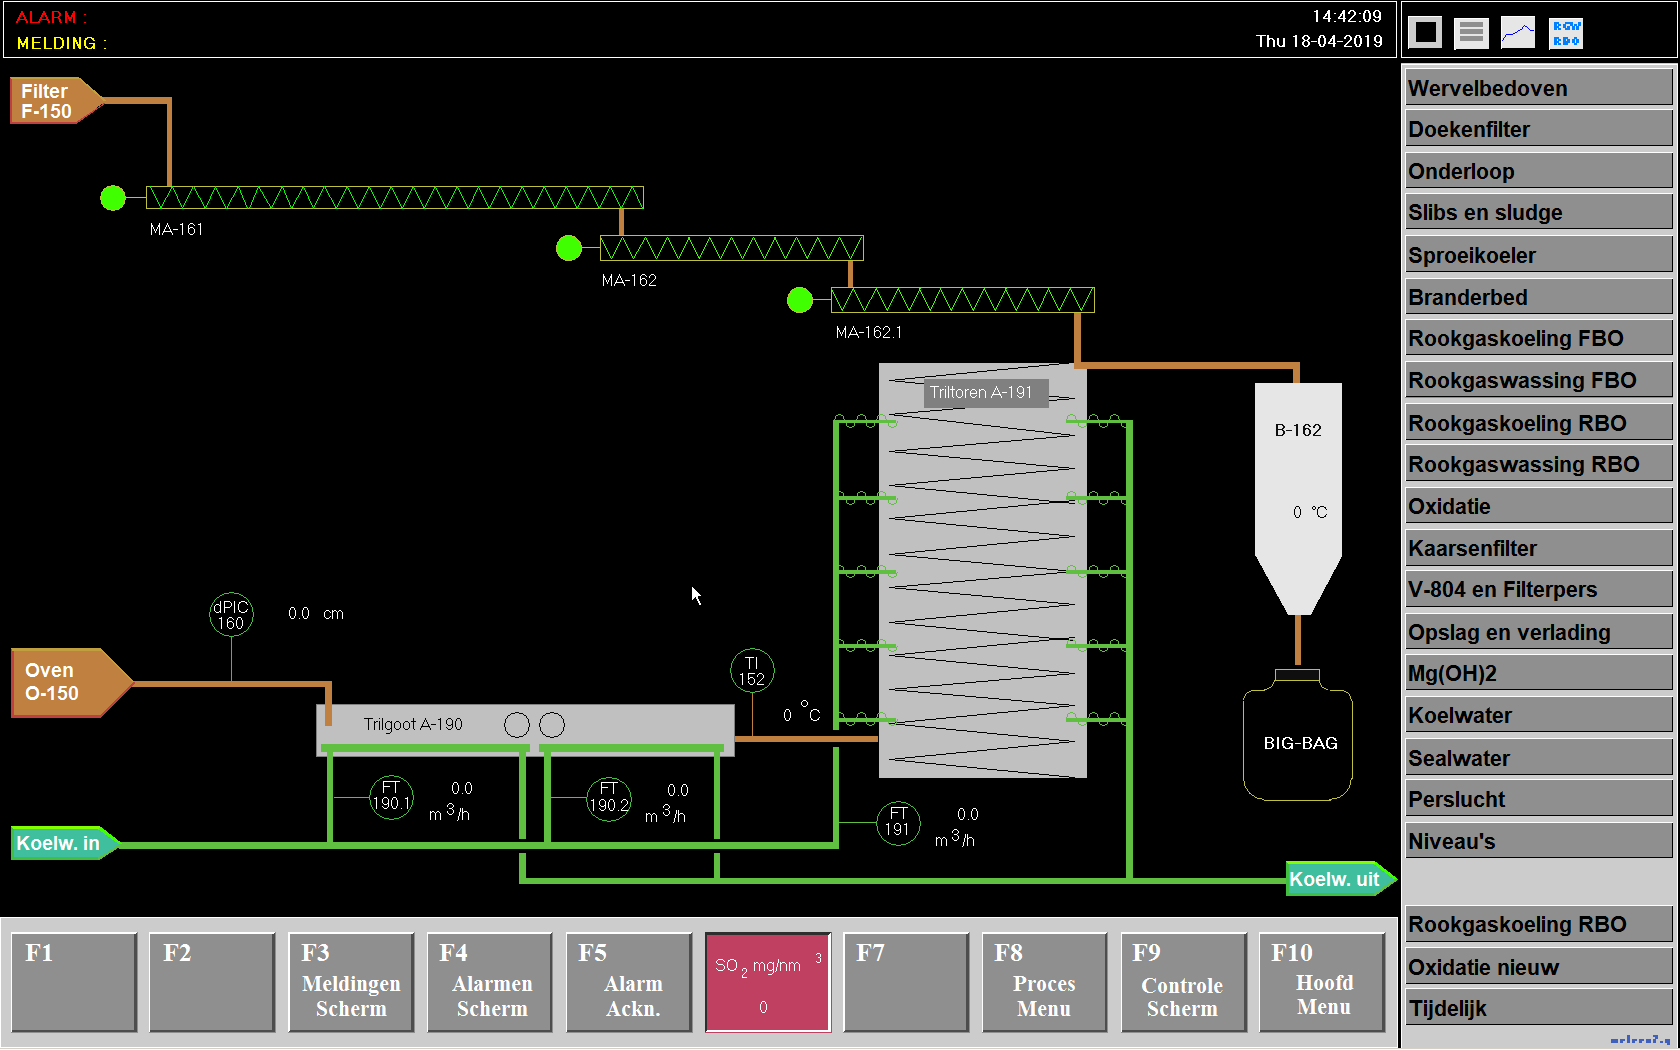Click the FT 190.1 flow transmitter
Screen dimensions: 1680x1050
click(391, 797)
